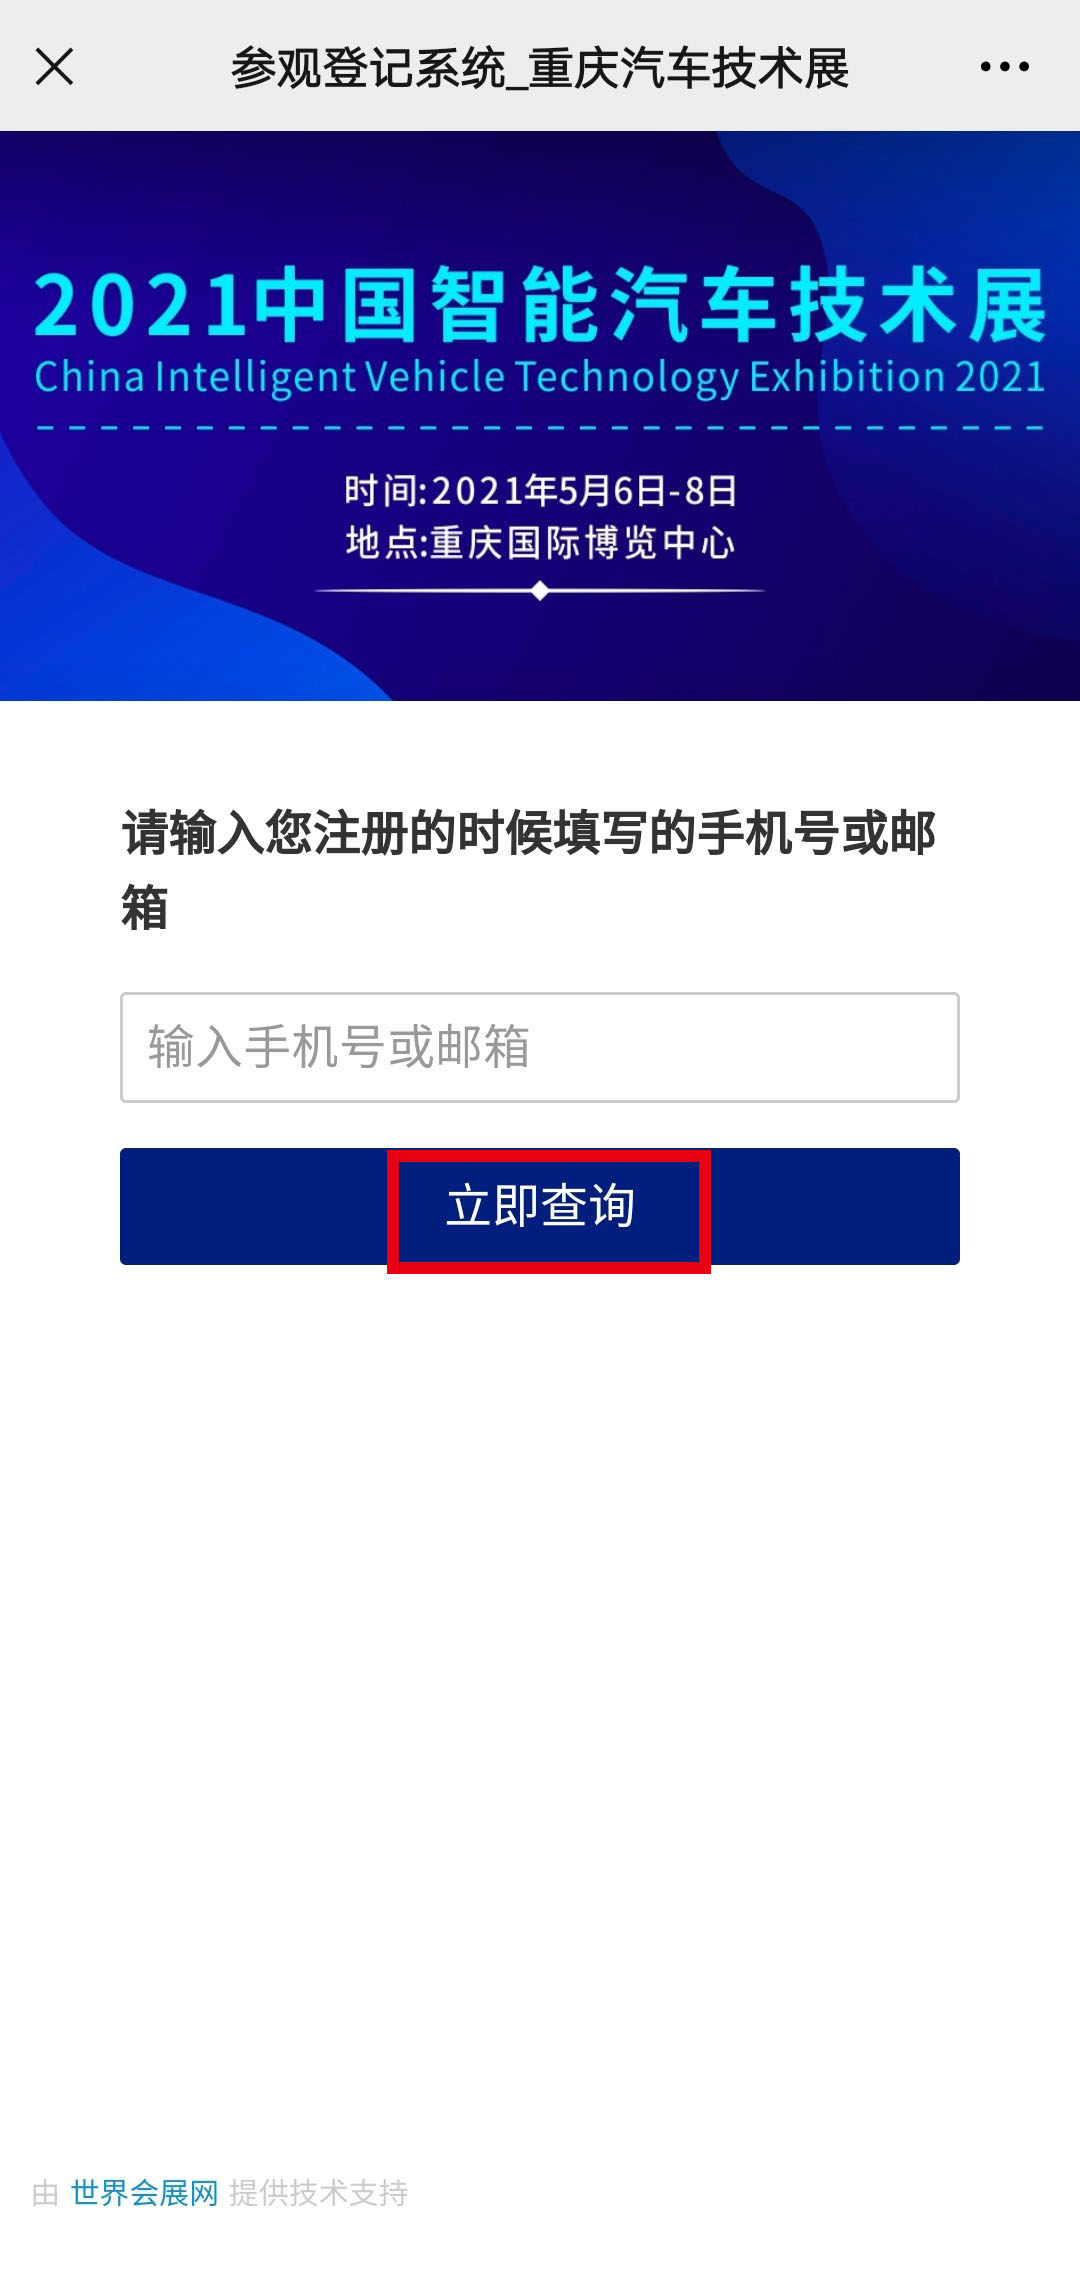Viewport: 1080px width, 2269px height.
Task: Focus the 输入手机号或邮箱 input field
Action: 540,1047
